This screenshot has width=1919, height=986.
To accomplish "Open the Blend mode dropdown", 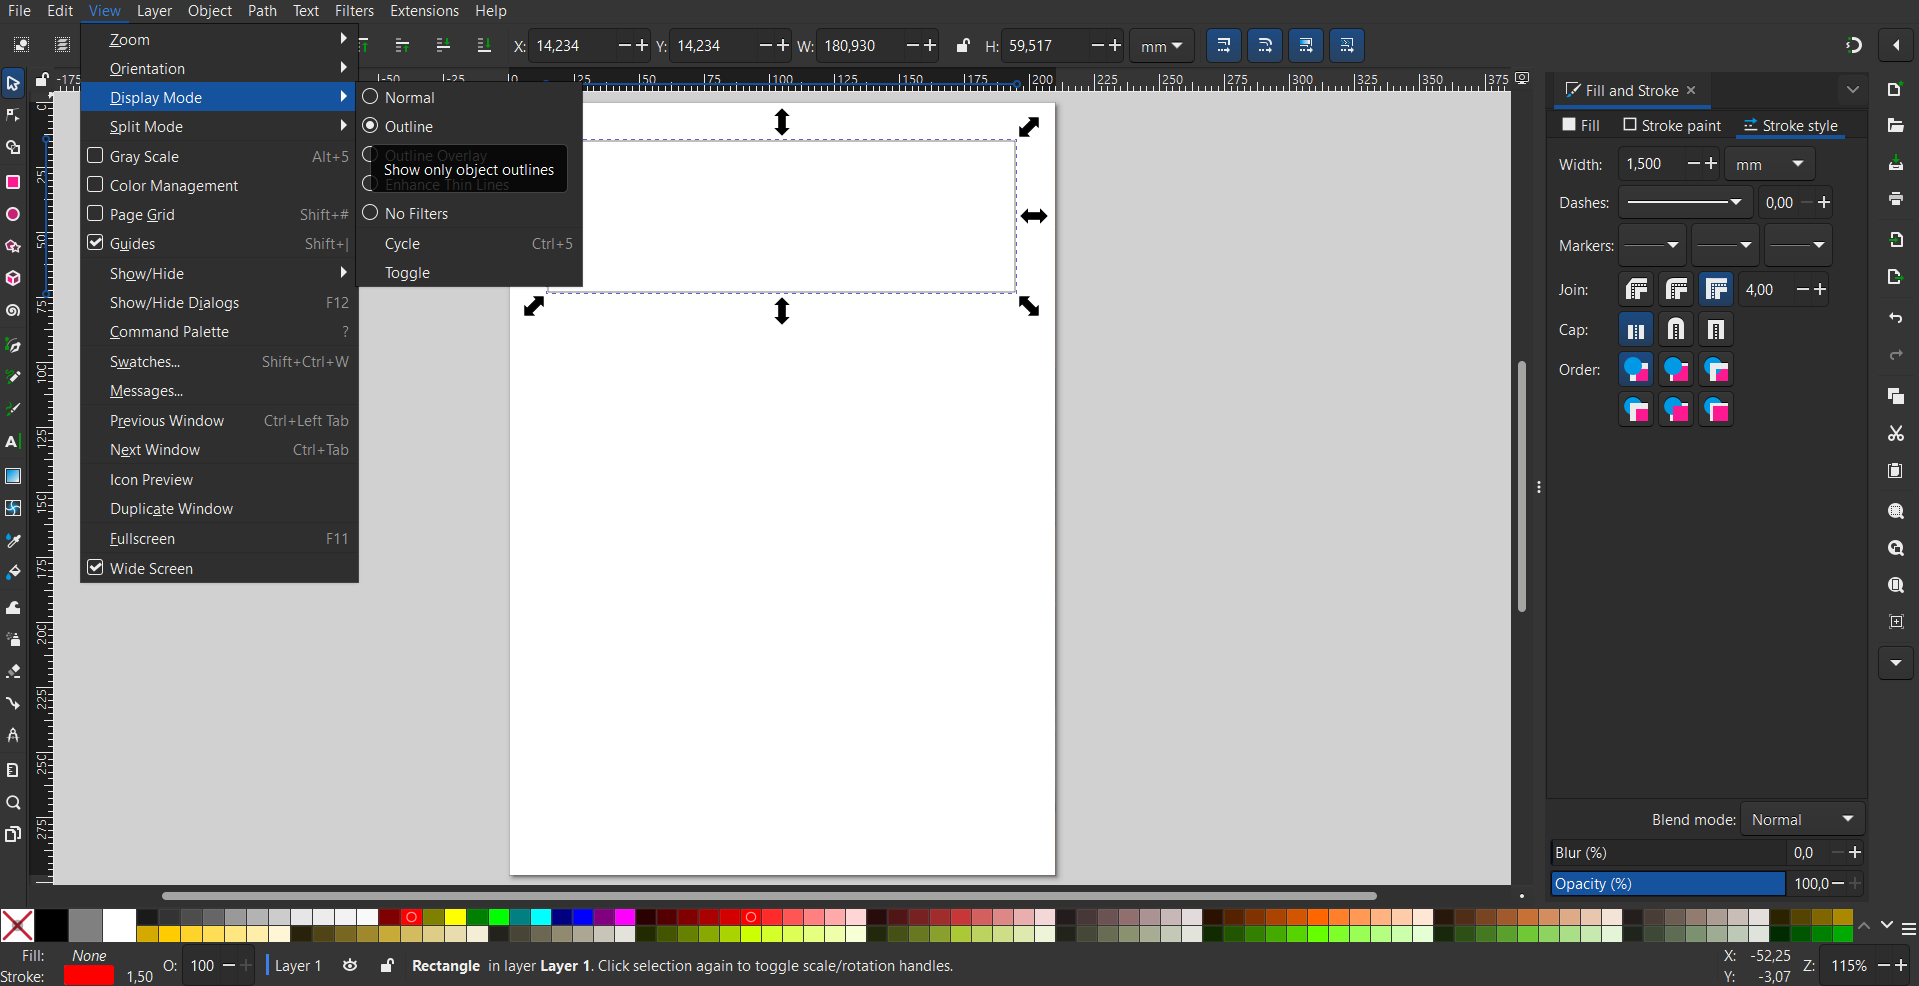I will [1802, 819].
